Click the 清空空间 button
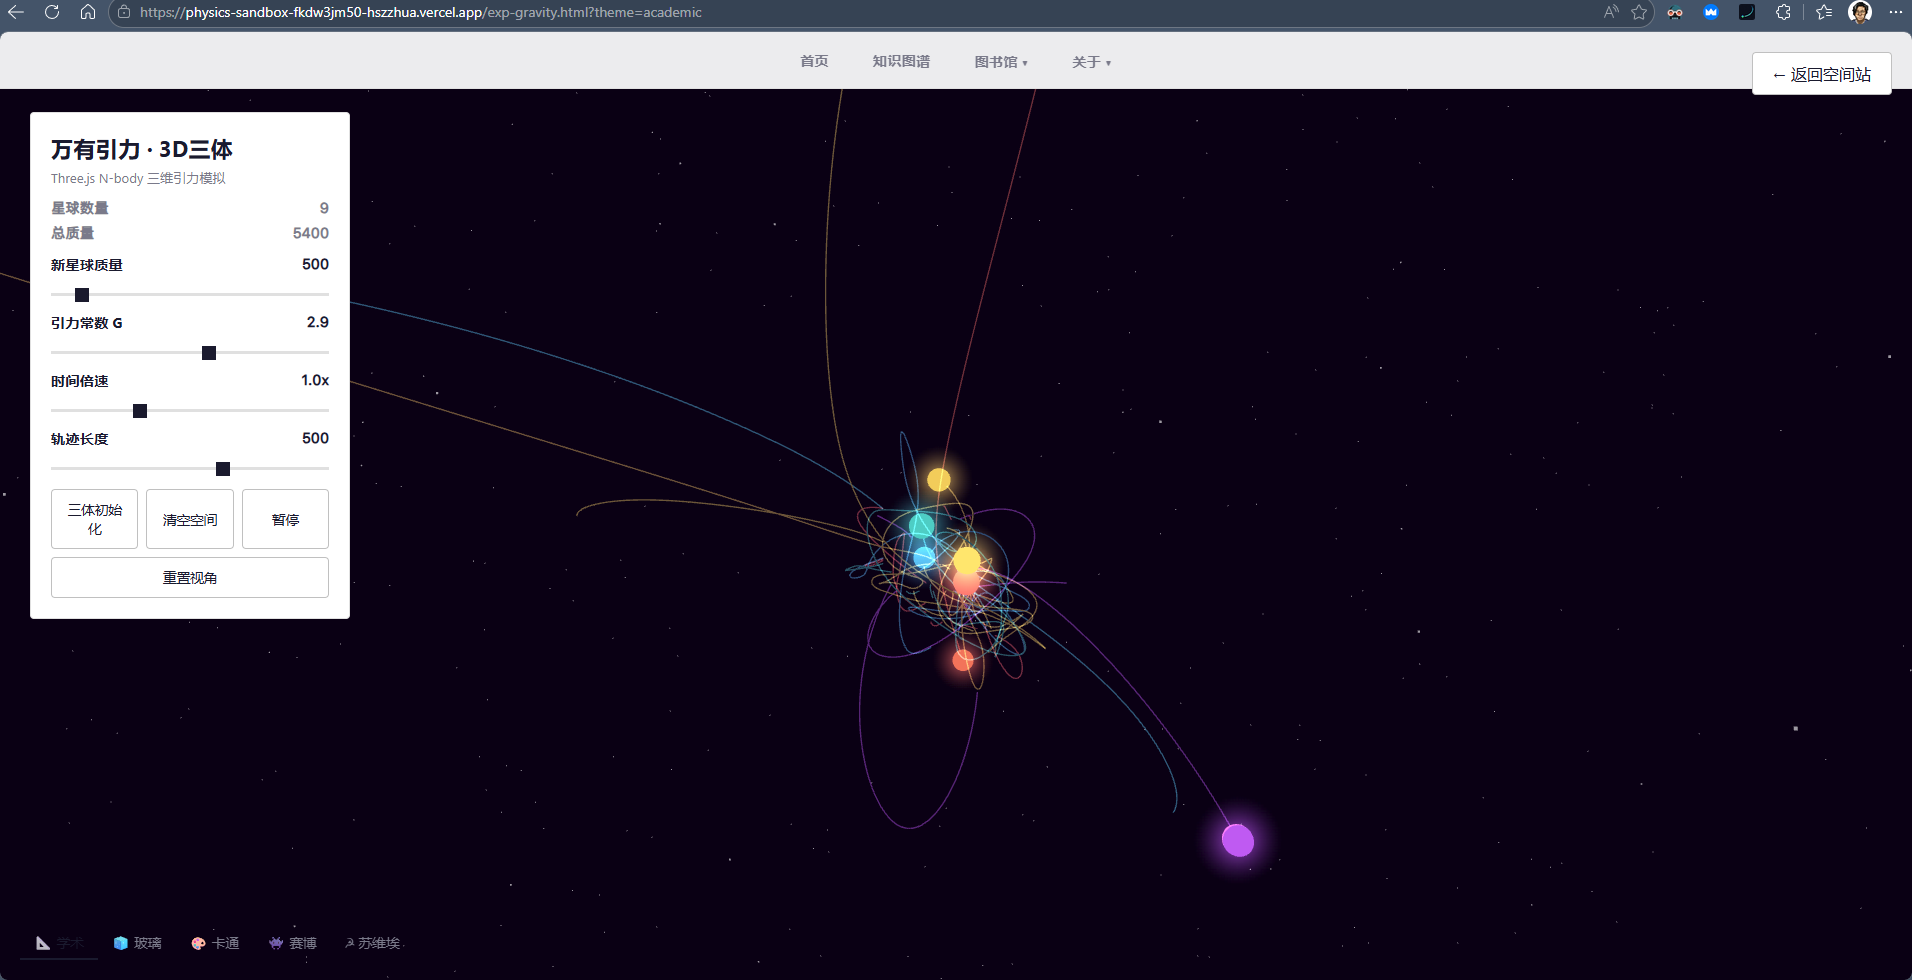The width and height of the screenshot is (1912, 980). pos(190,519)
